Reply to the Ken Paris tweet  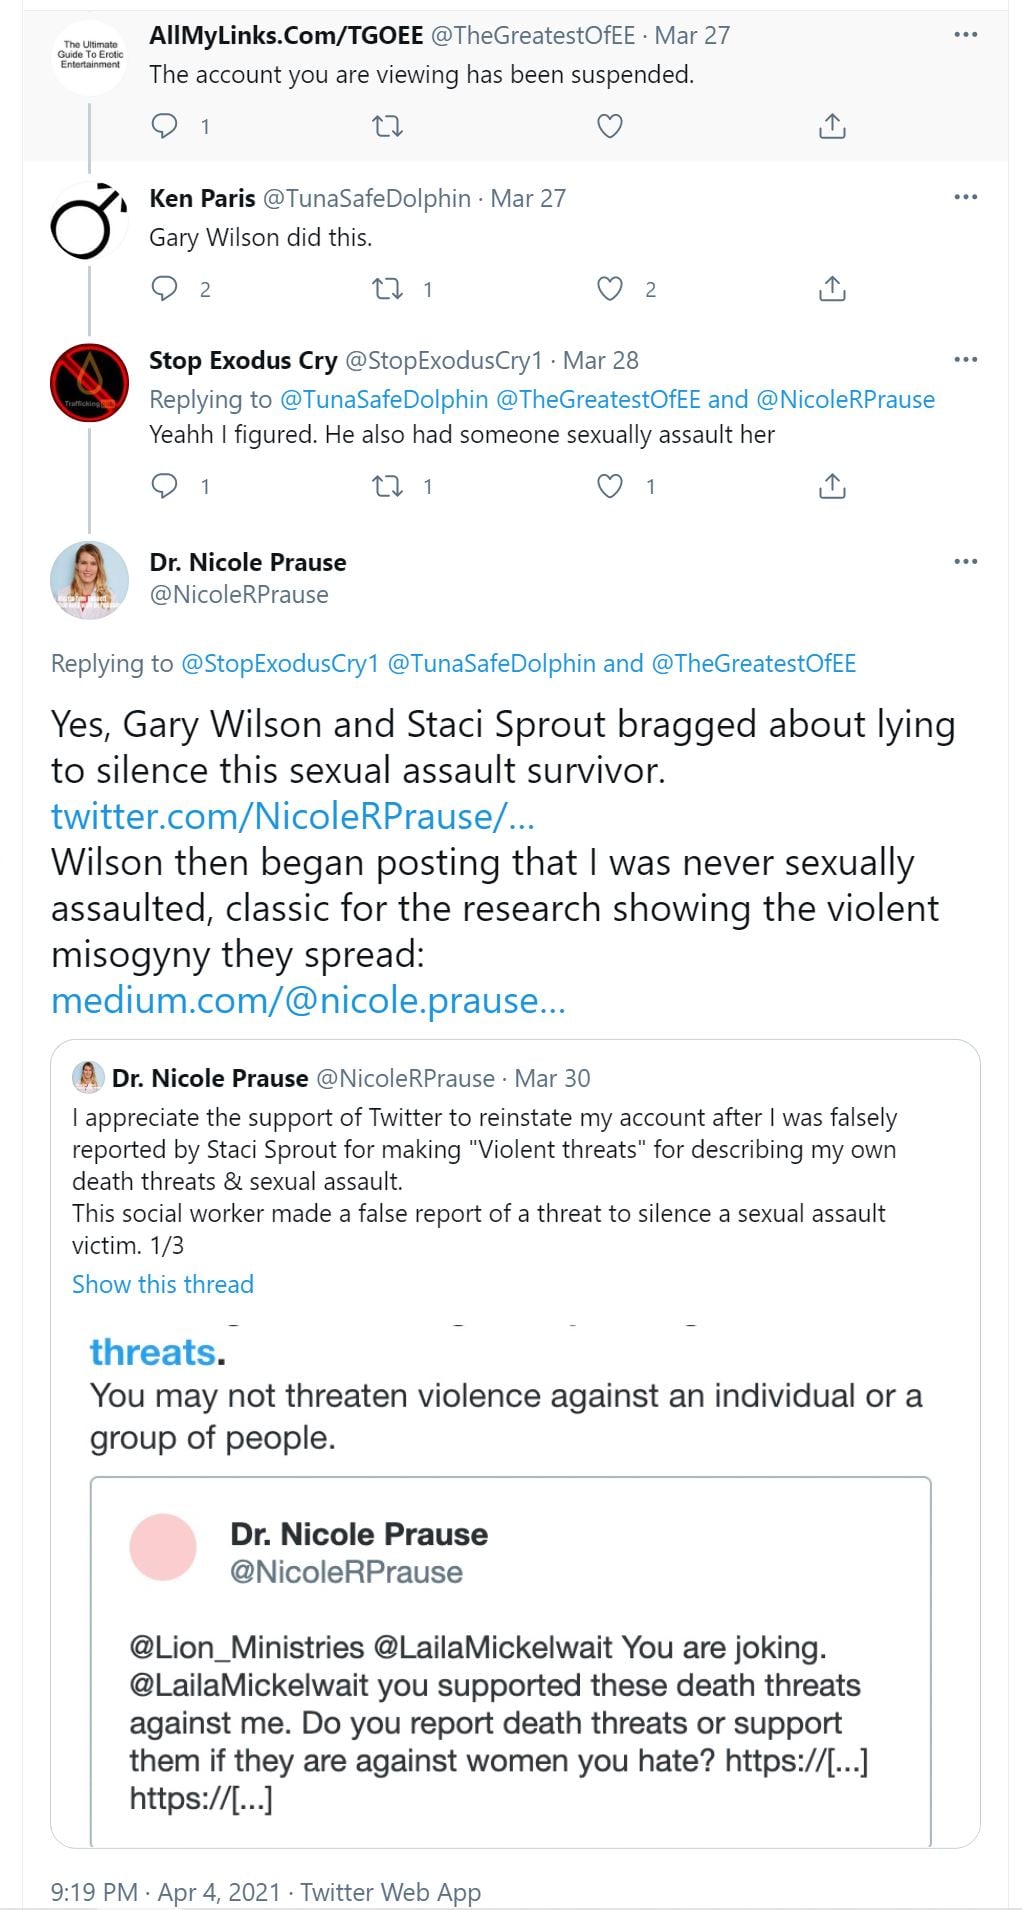[164, 289]
